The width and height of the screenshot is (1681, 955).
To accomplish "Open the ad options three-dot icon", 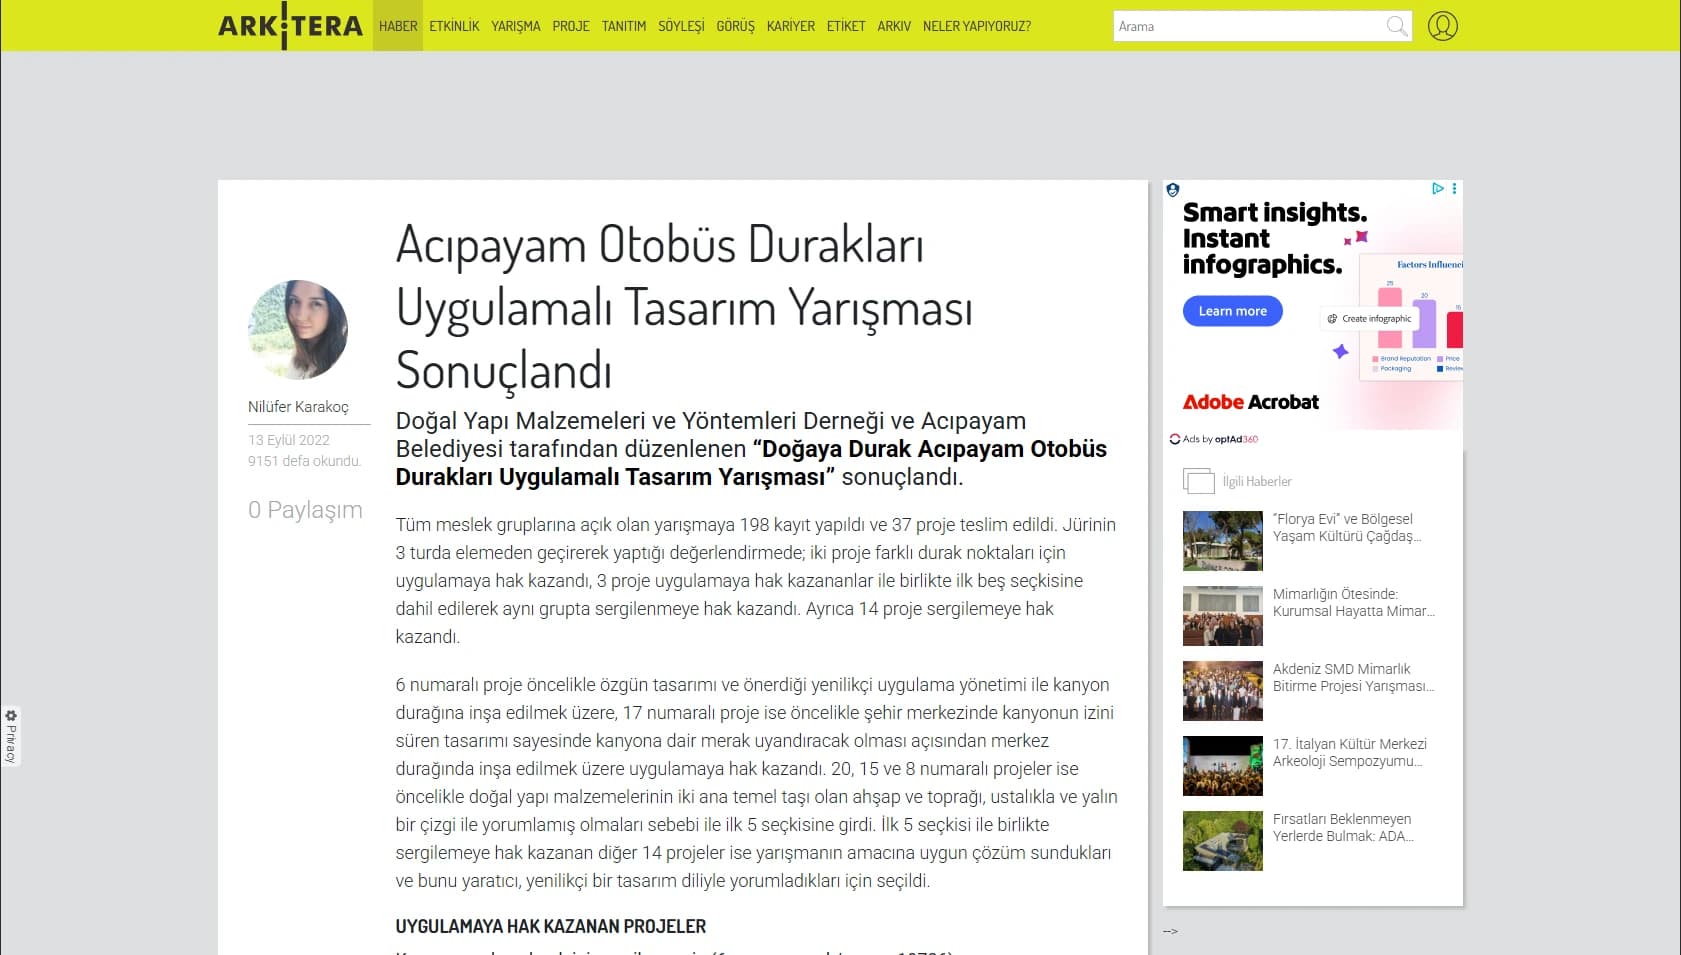I will point(1454,188).
